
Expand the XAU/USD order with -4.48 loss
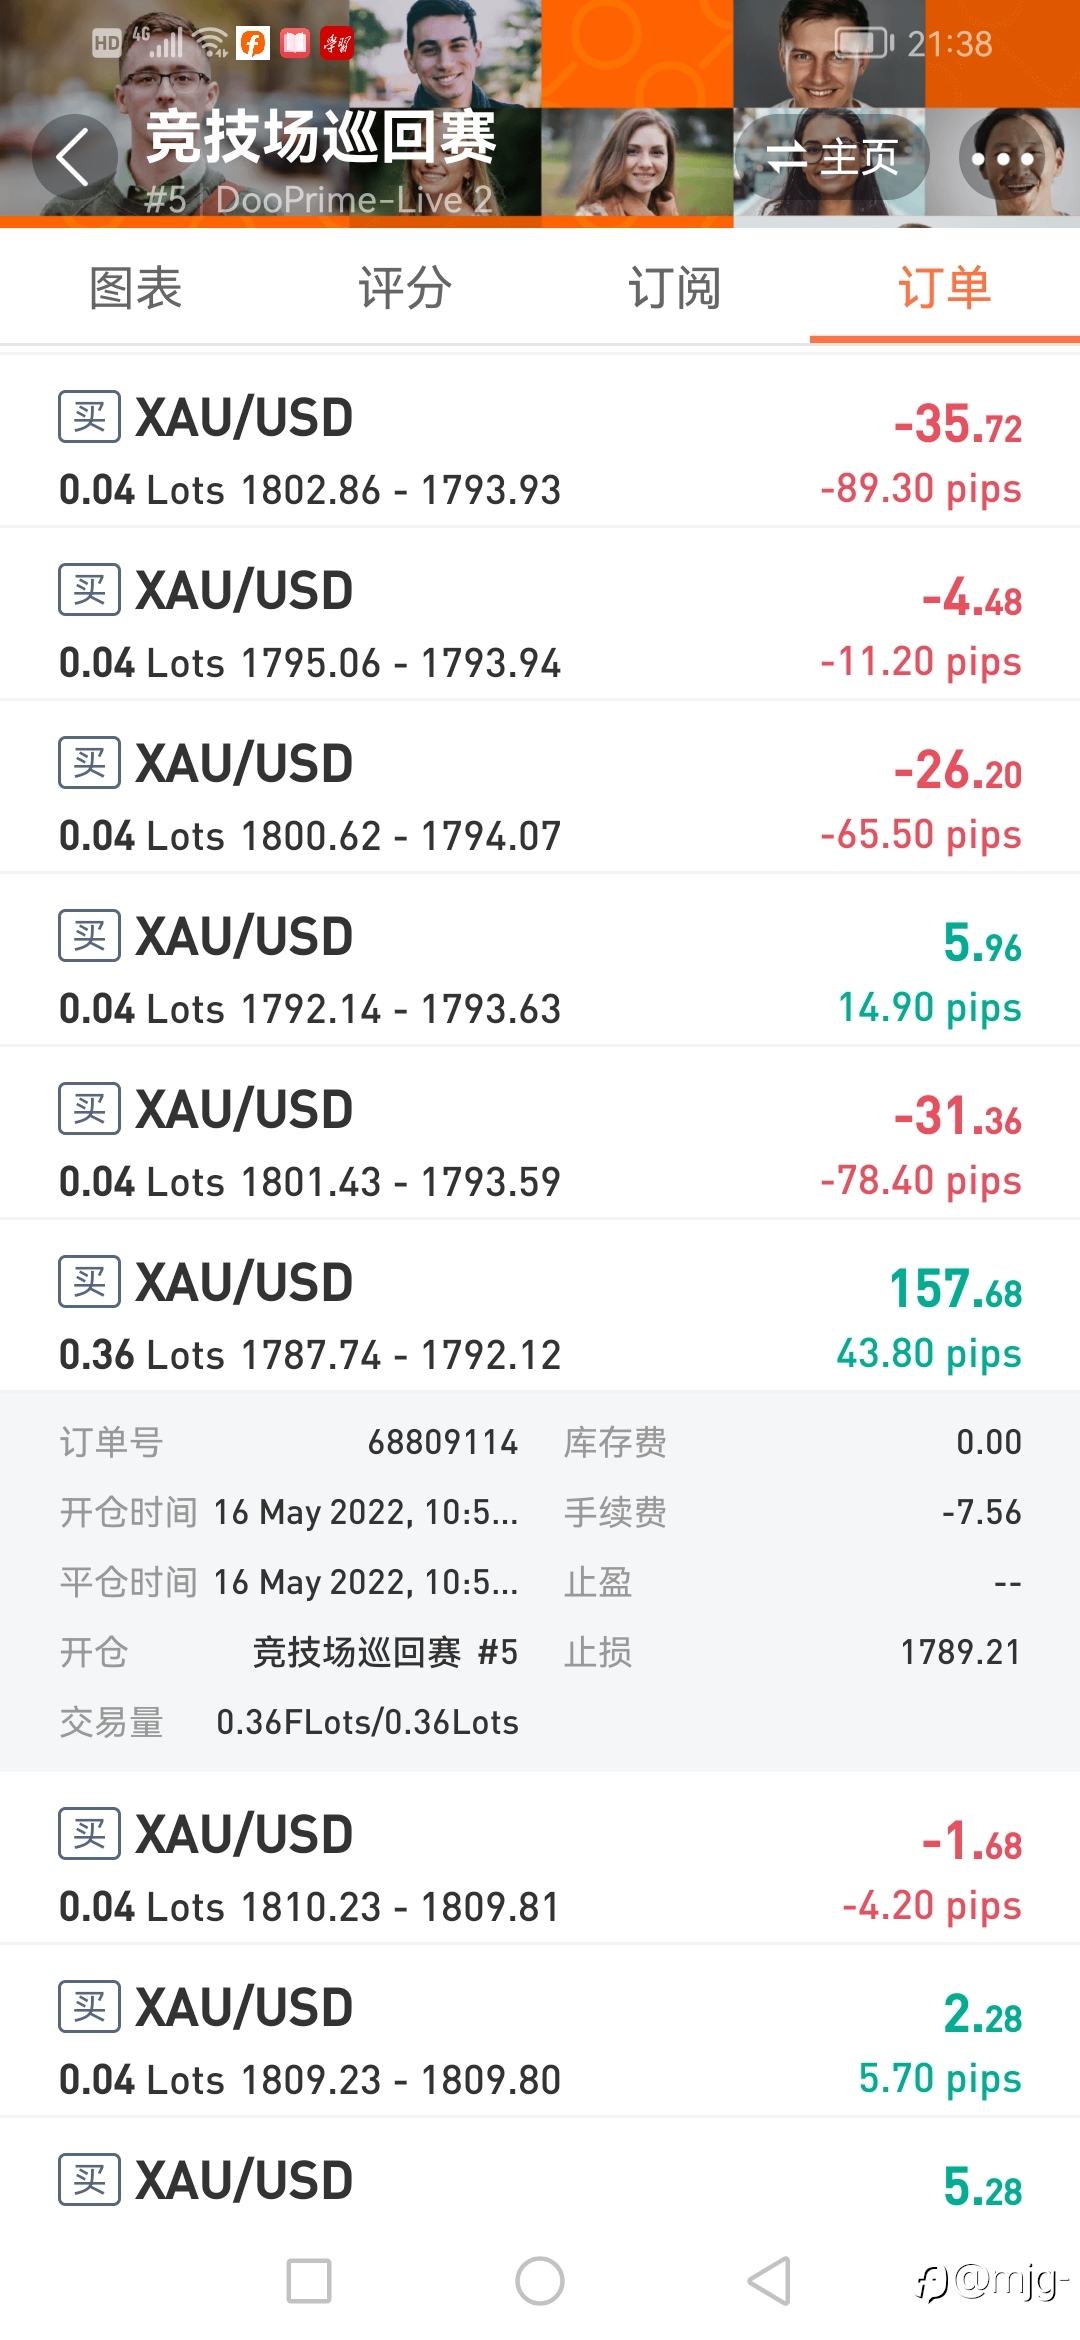[x=540, y=613]
